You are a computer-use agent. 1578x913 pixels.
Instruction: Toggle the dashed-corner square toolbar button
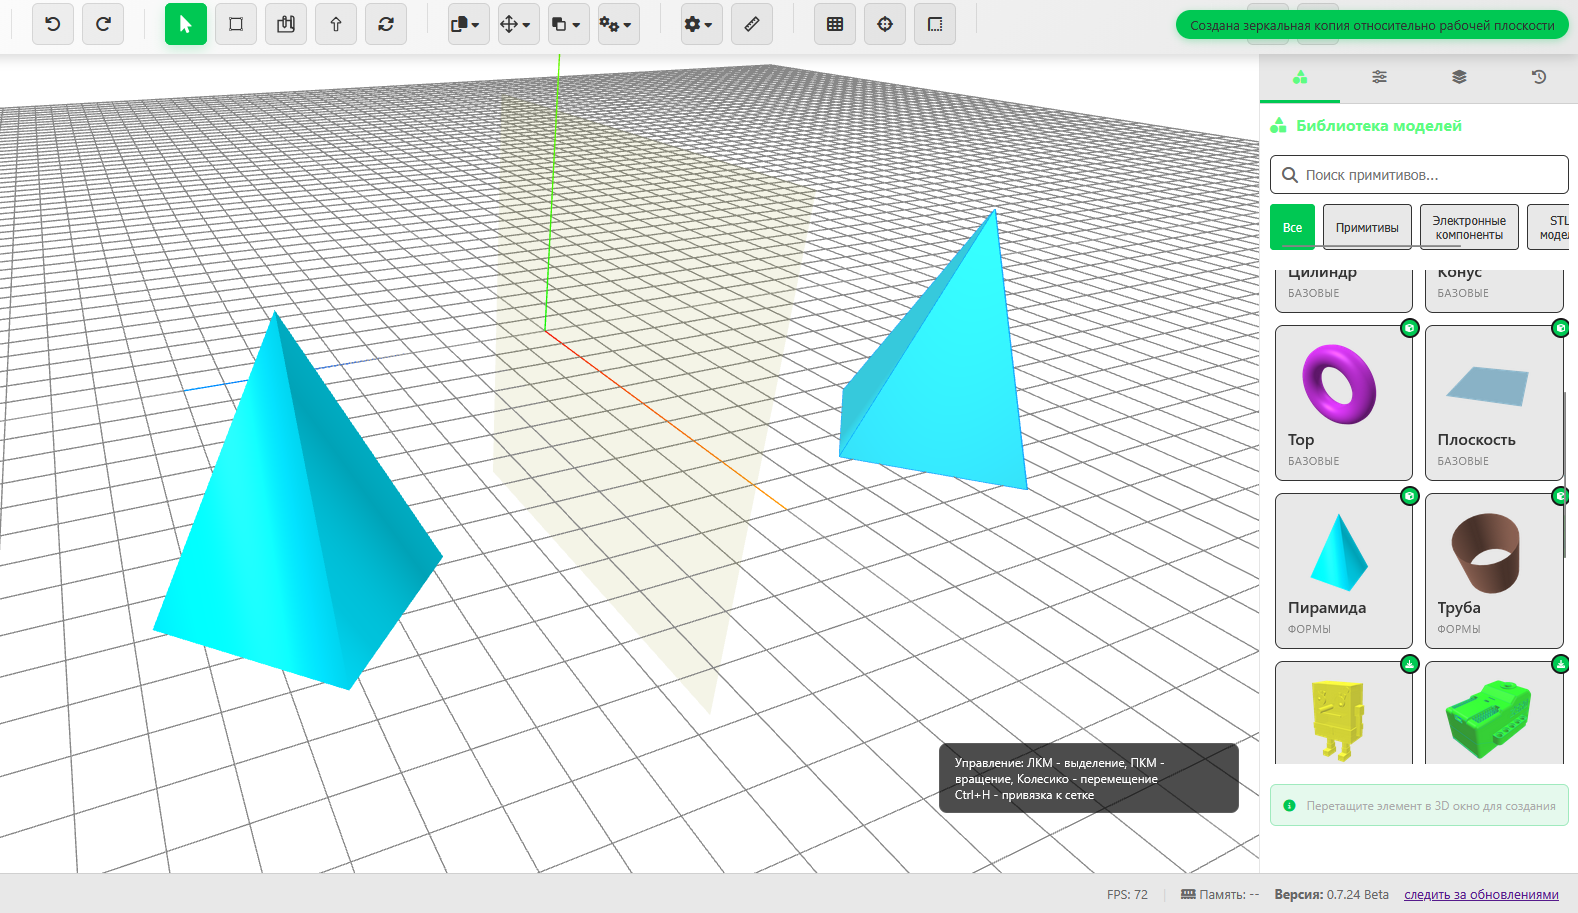point(935,24)
